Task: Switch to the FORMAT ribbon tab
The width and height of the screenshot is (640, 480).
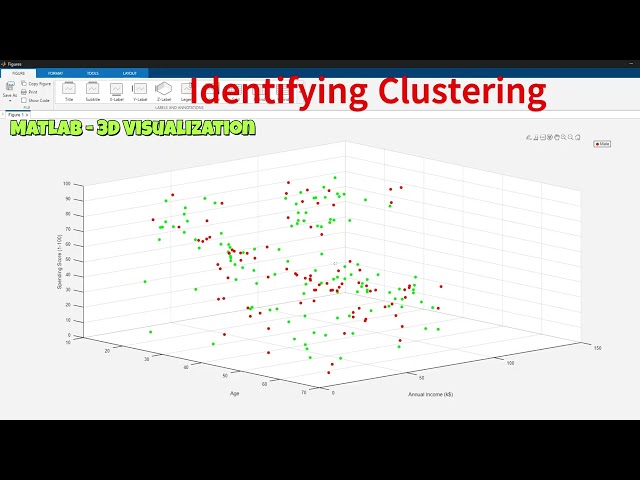Action: click(56, 73)
